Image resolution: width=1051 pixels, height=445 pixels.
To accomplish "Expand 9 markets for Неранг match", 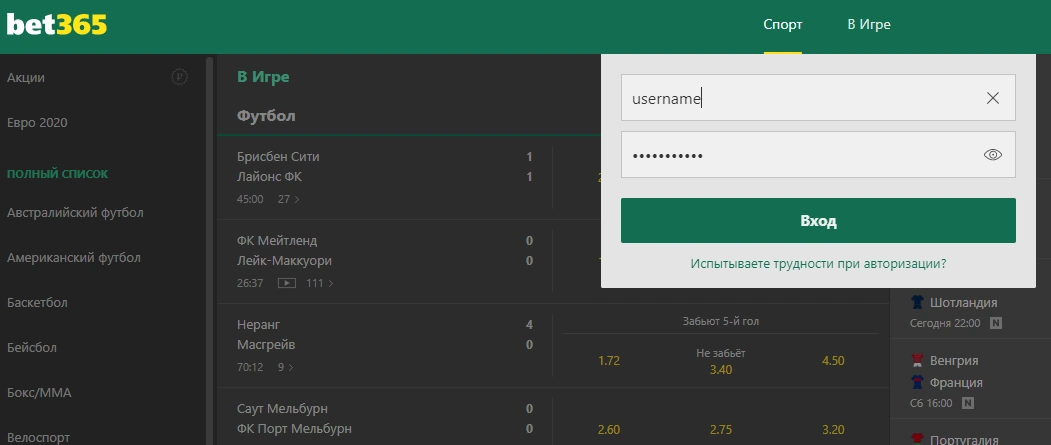I will pyautogui.click(x=286, y=367).
